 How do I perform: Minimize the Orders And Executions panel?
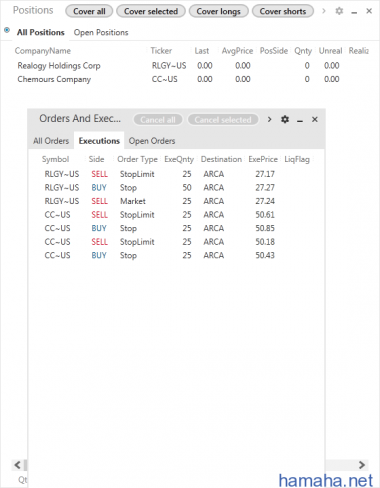[x=300, y=120]
